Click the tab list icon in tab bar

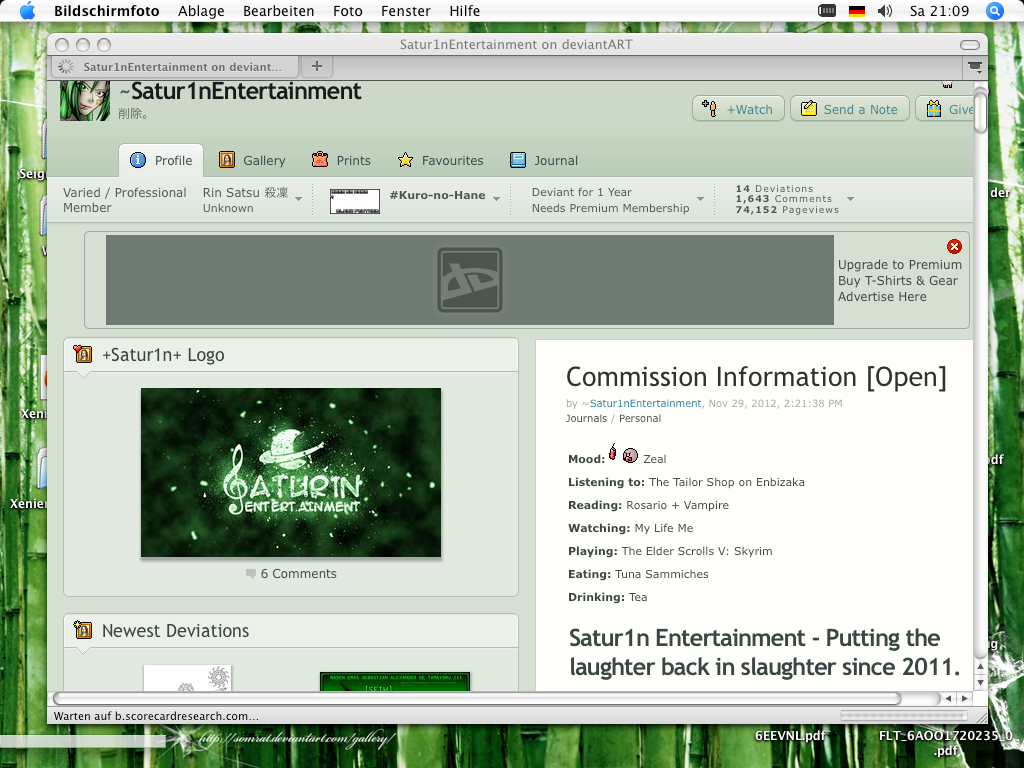click(975, 67)
